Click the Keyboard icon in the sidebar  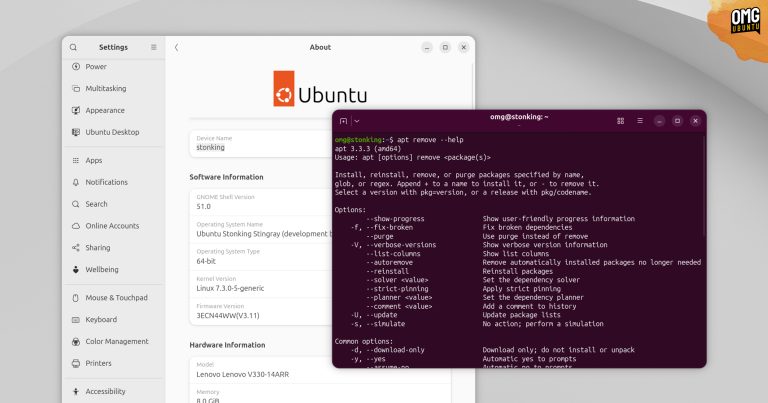tap(76, 320)
